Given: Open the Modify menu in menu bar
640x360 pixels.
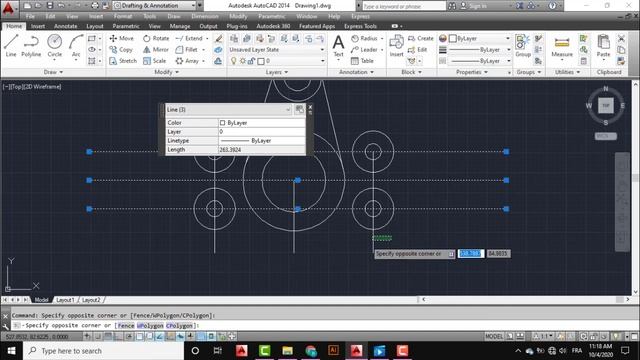Looking at the screenshot, I should [x=238, y=16].
